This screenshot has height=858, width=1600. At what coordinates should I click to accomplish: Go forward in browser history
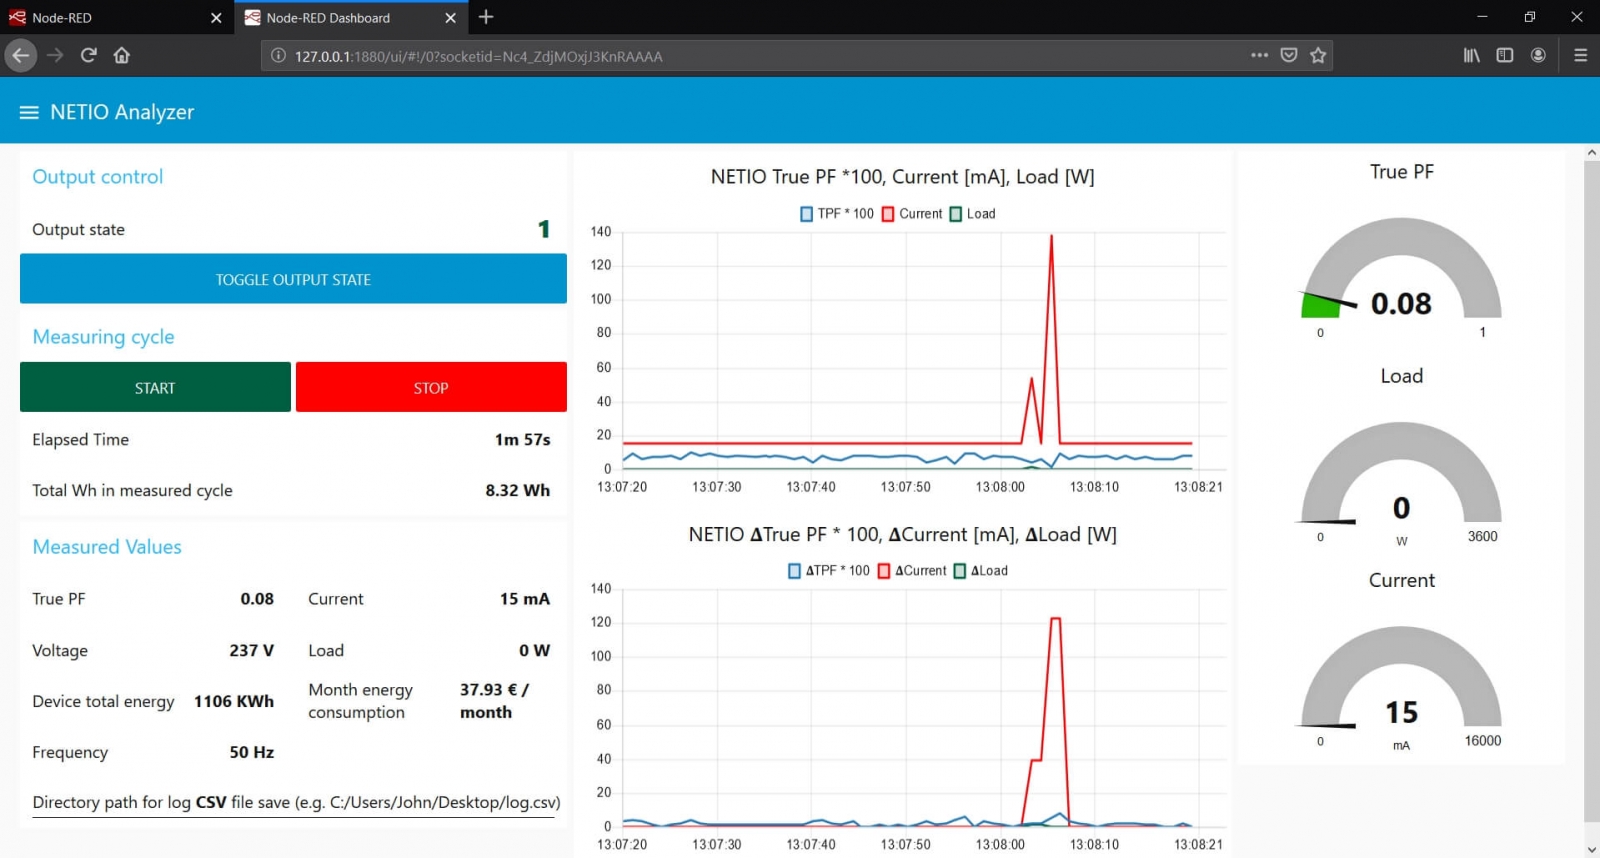(x=55, y=55)
